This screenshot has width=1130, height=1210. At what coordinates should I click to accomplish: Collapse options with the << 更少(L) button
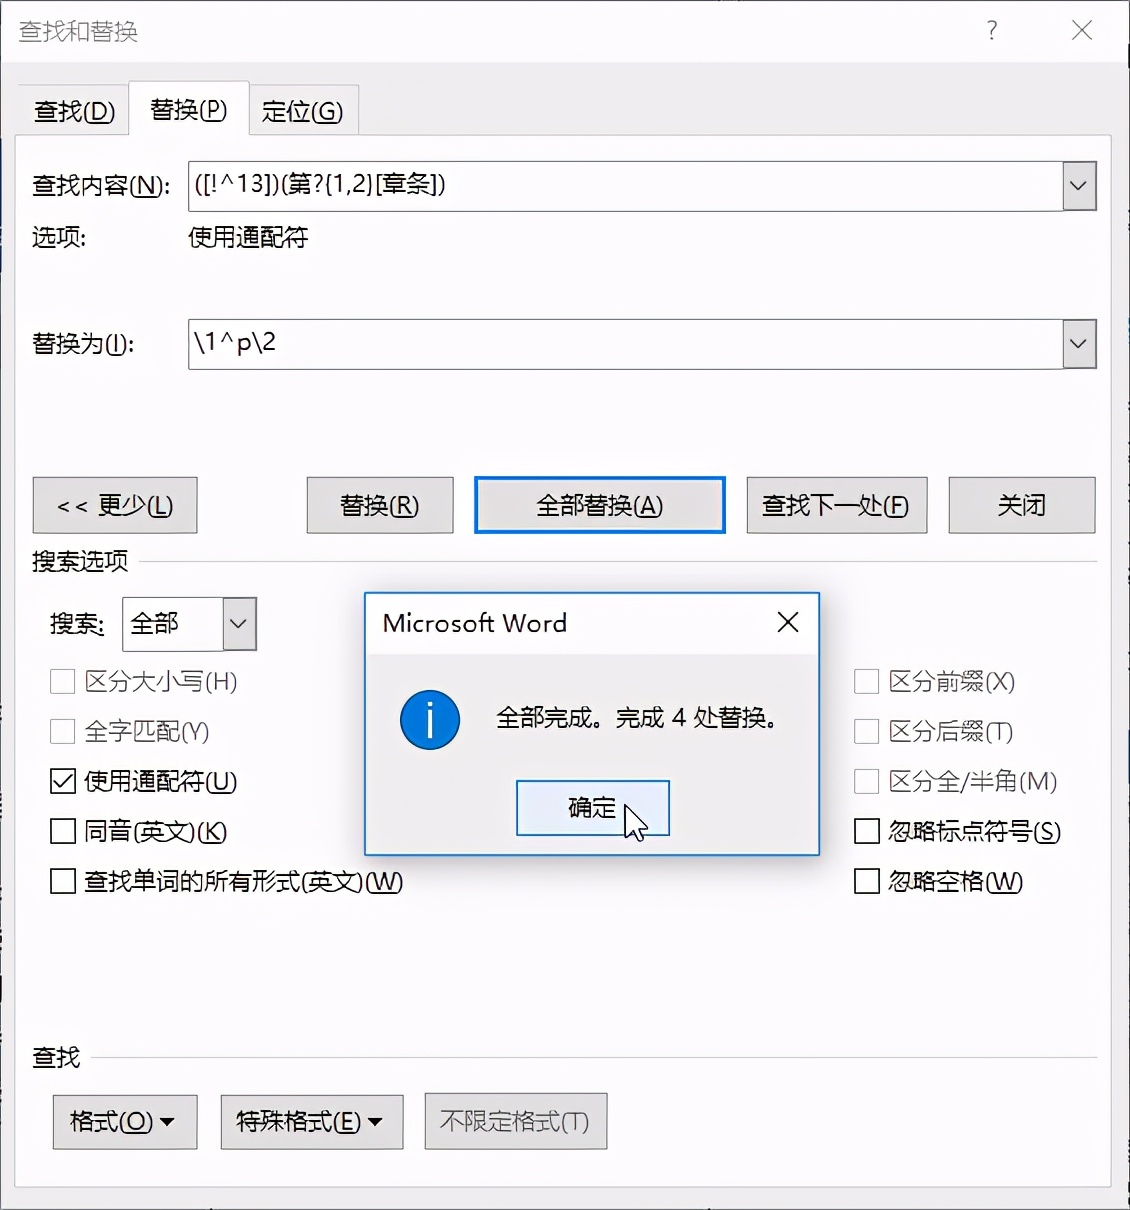coord(114,505)
